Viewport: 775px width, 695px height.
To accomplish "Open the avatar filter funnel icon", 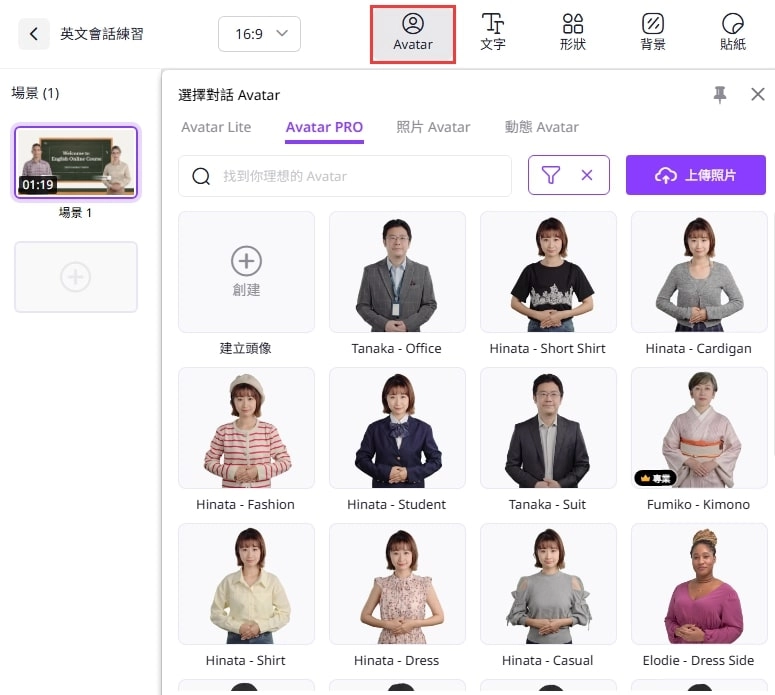I will [551, 175].
